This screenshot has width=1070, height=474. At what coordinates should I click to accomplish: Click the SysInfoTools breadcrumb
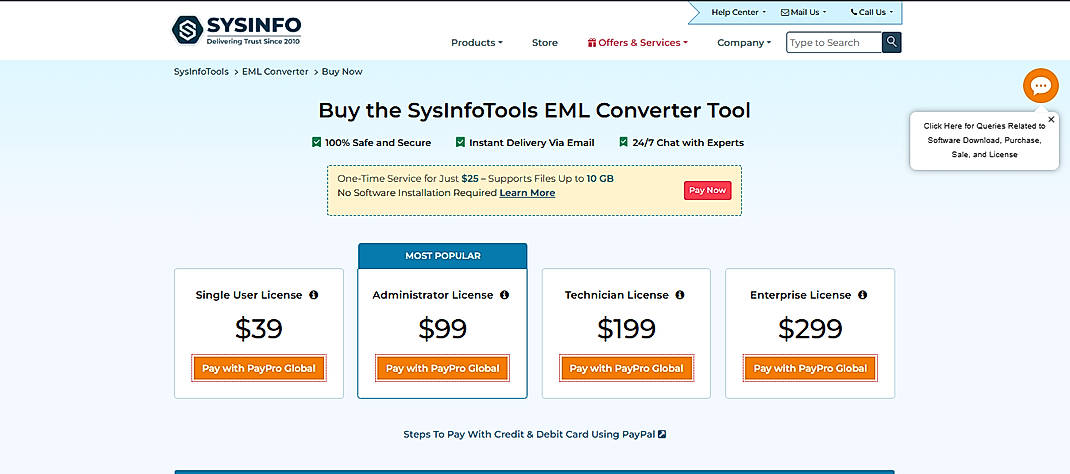pyautogui.click(x=201, y=71)
